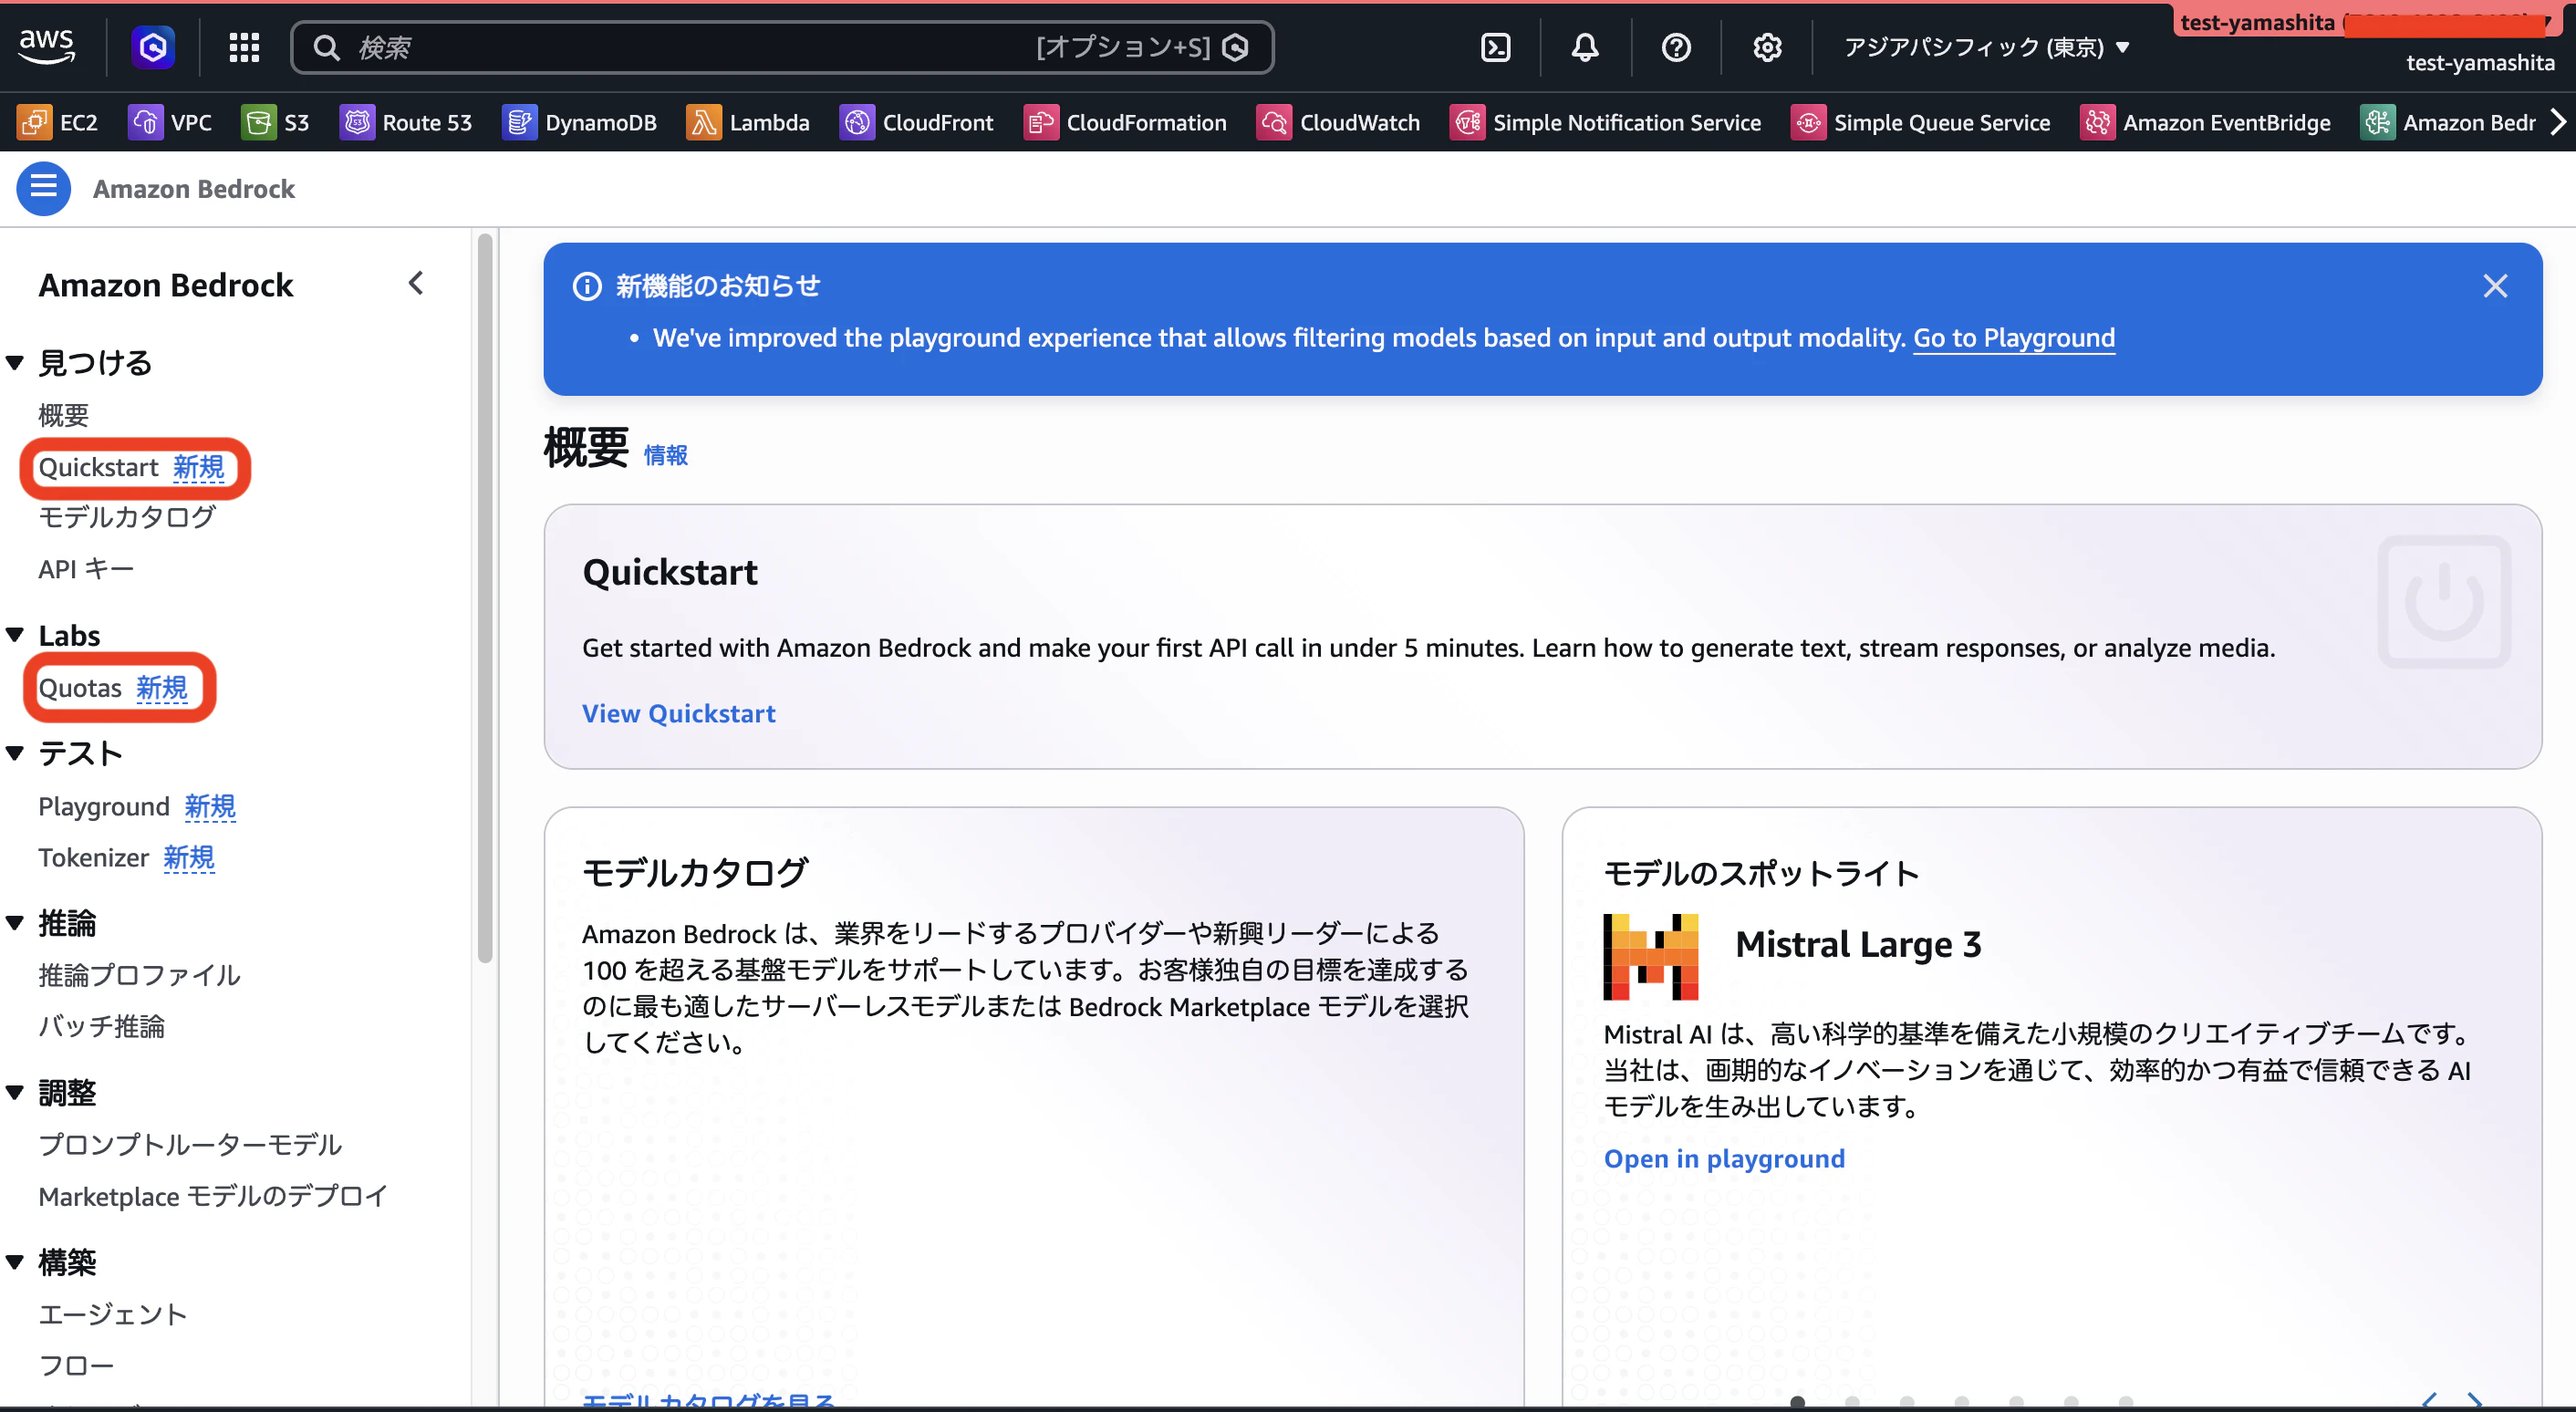Select 概要 in the side navigation
Viewport: 2576px width, 1412px height.
click(63, 415)
